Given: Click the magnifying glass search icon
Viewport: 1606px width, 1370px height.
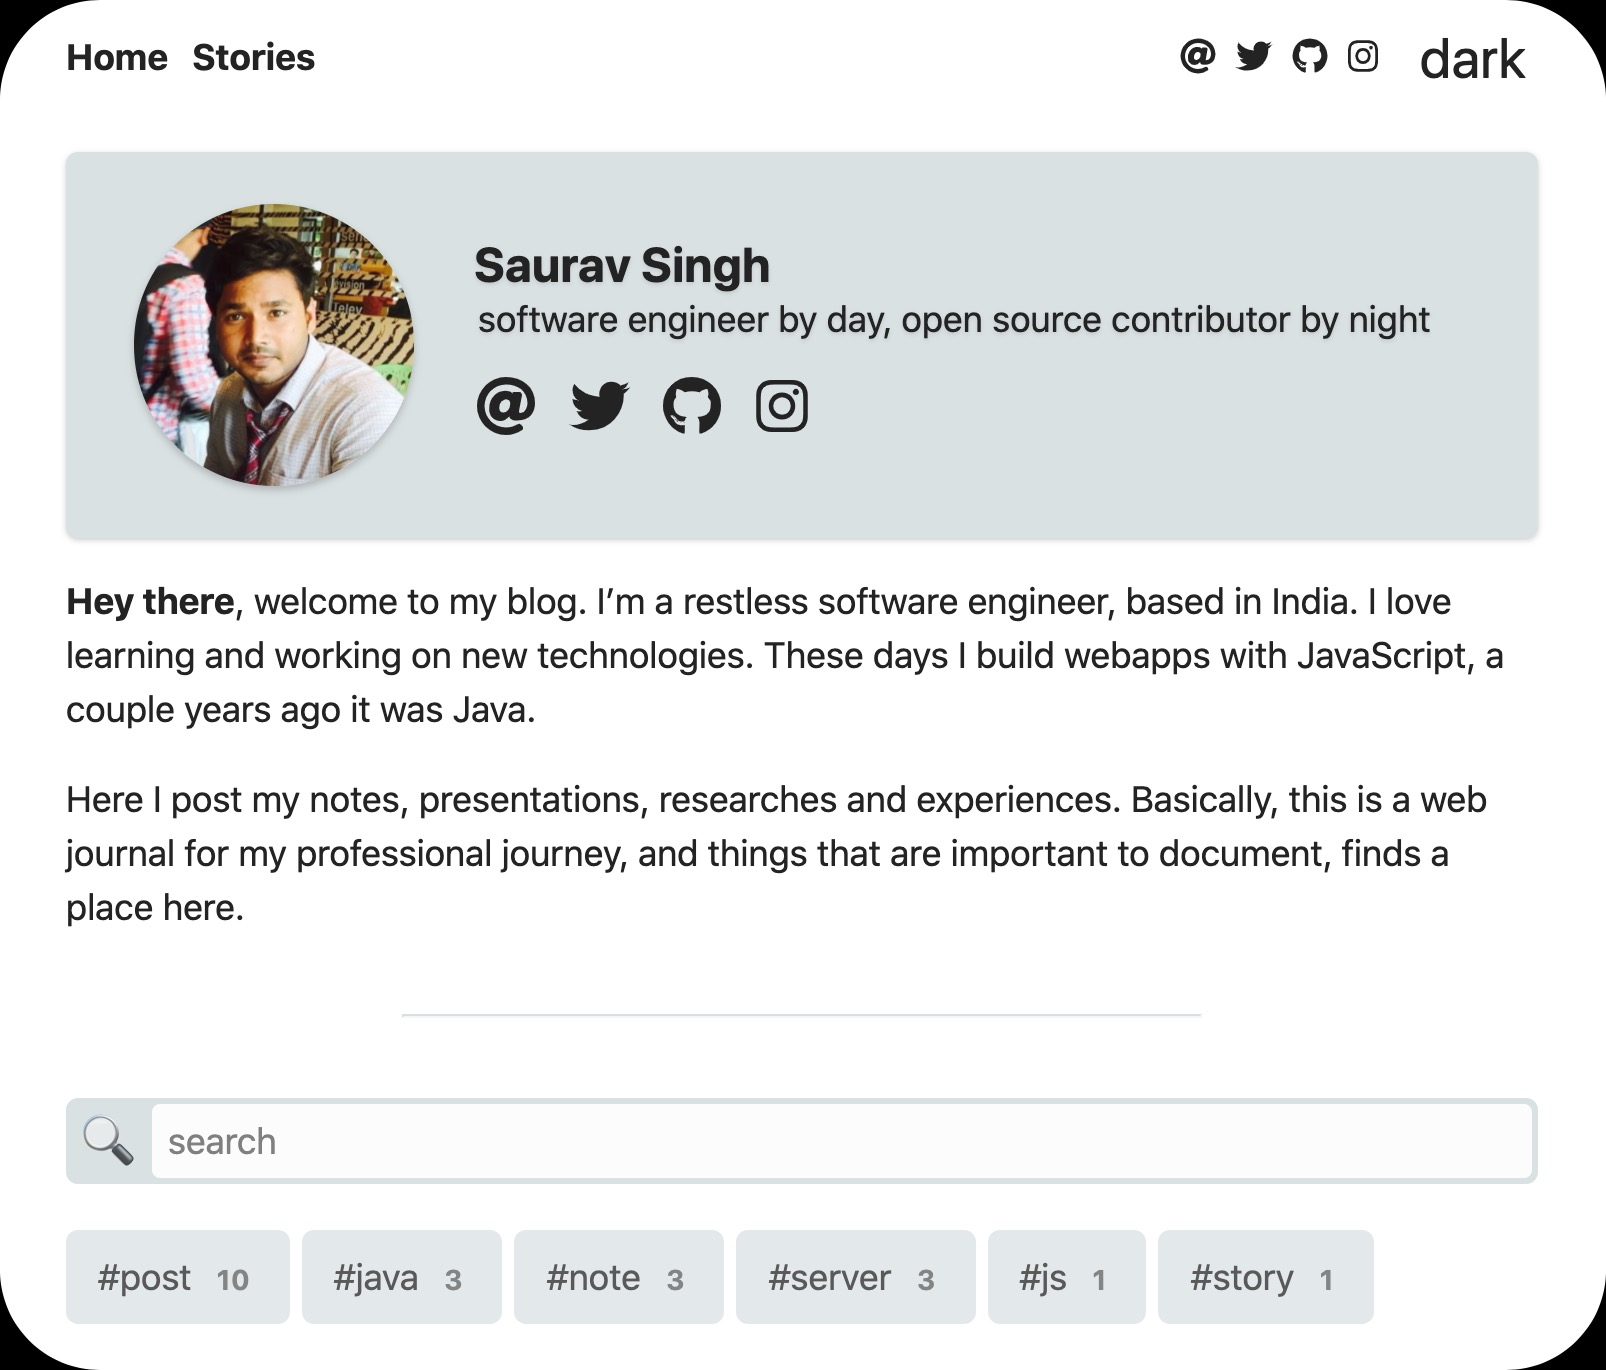Looking at the screenshot, I should pyautogui.click(x=108, y=1140).
